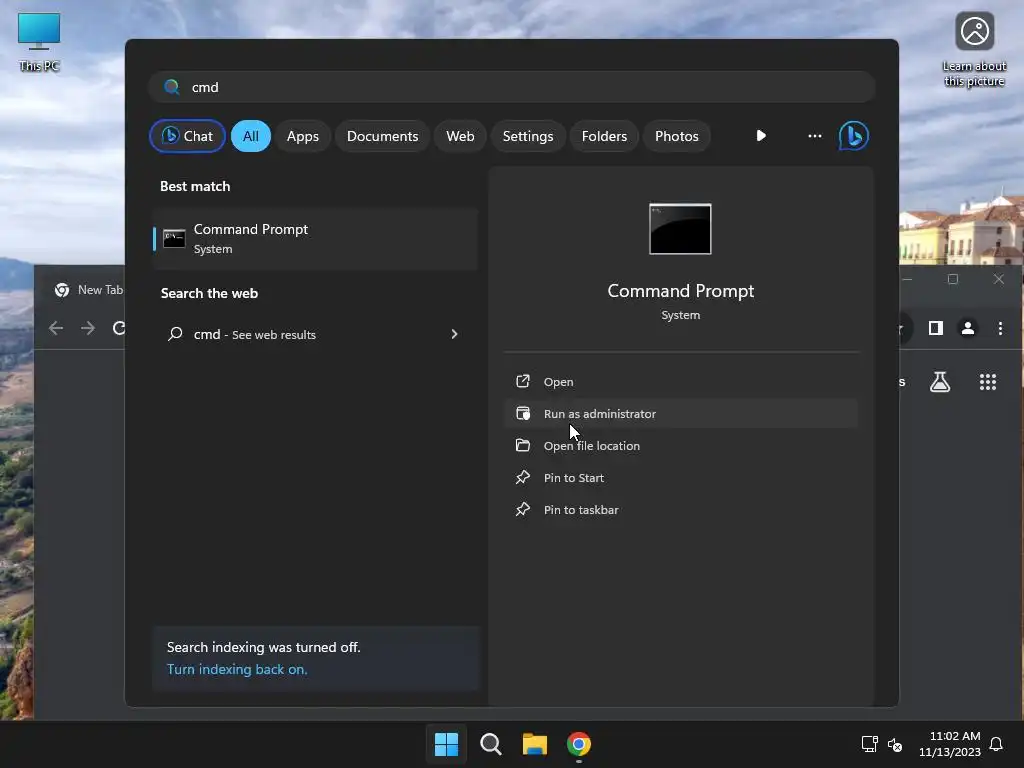Choose Pin to Start

point(681,477)
